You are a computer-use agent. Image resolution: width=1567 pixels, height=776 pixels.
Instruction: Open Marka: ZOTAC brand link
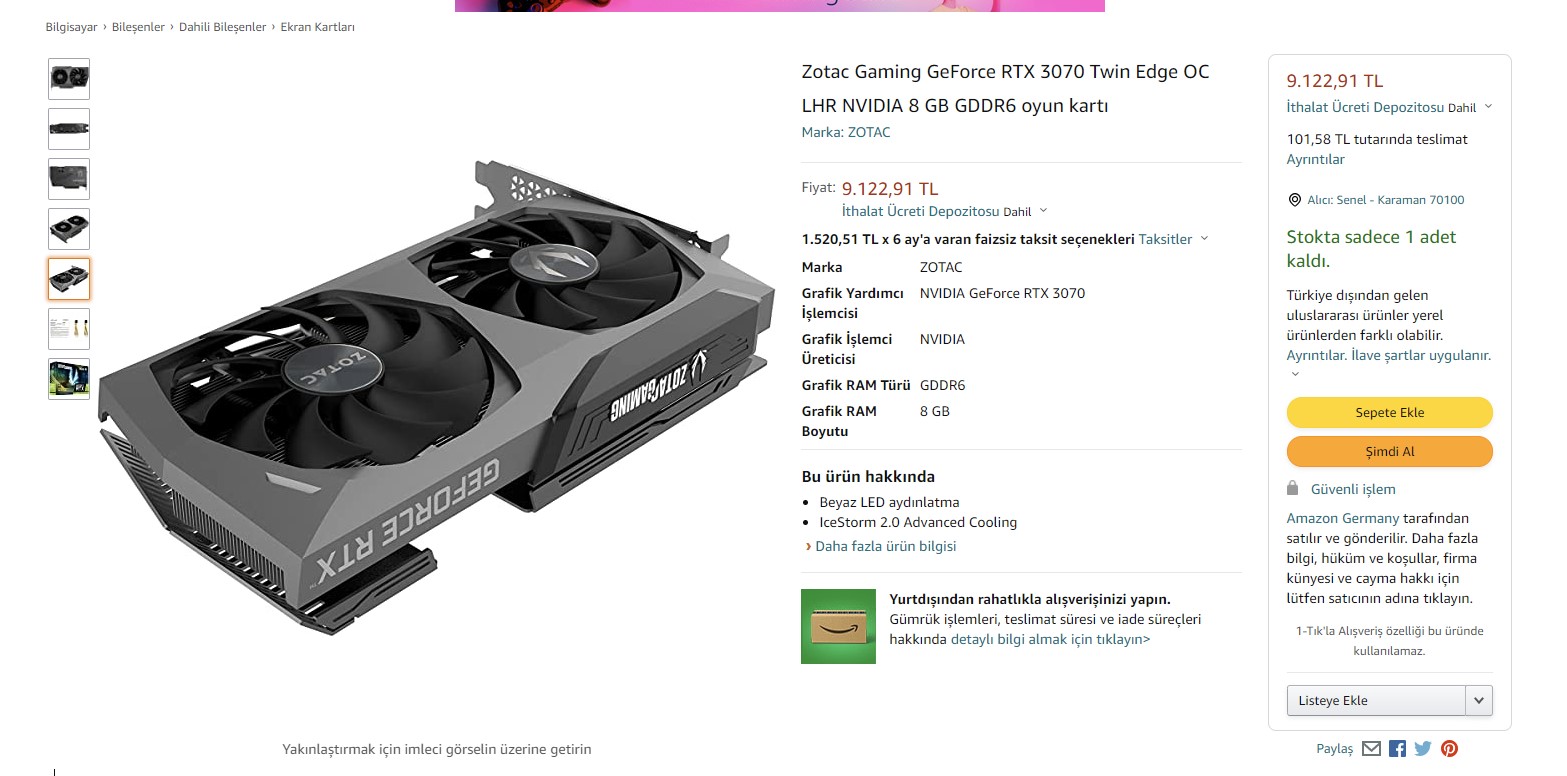[x=846, y=132]
